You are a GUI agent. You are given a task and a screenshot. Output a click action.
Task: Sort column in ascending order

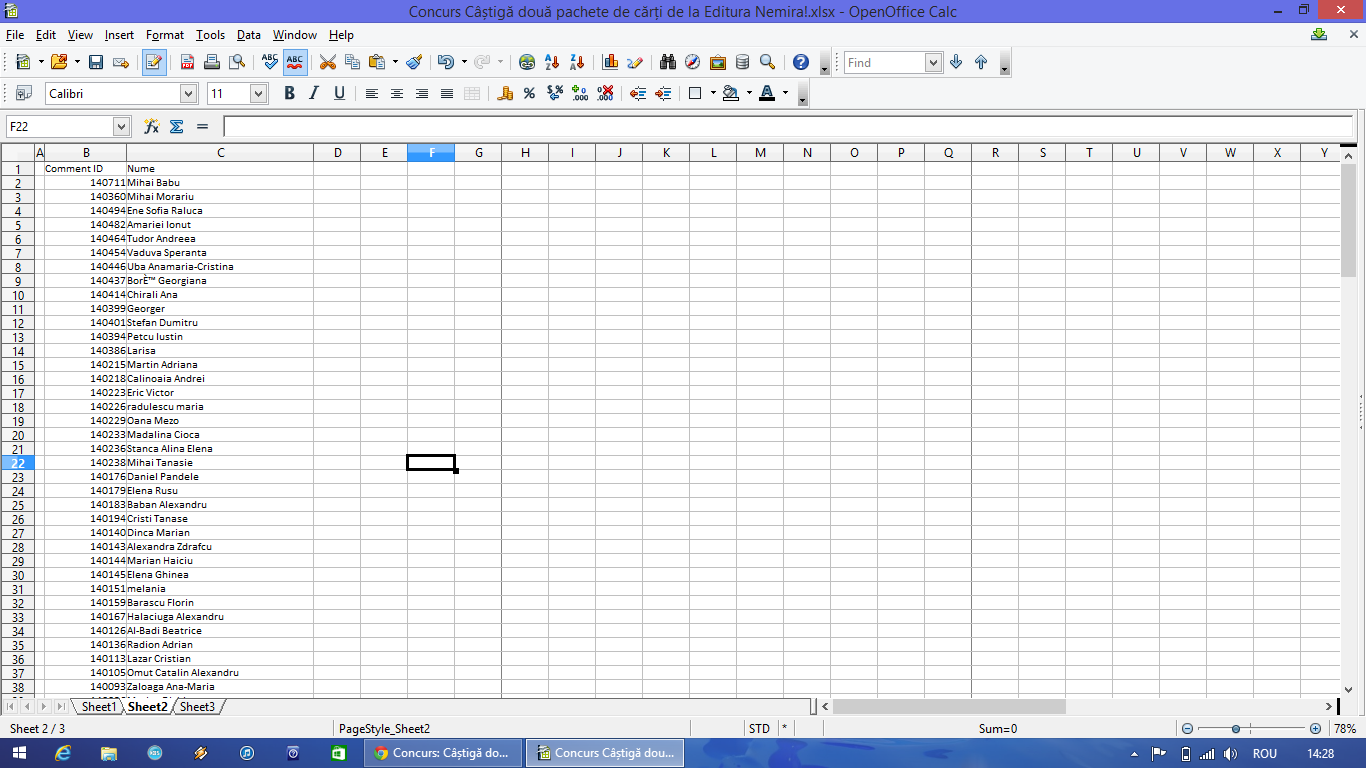coord(552,62)
